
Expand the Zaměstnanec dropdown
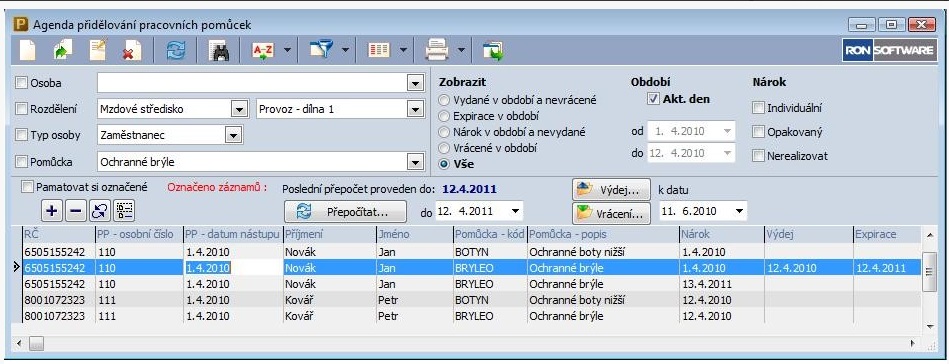tap(233, 136)
